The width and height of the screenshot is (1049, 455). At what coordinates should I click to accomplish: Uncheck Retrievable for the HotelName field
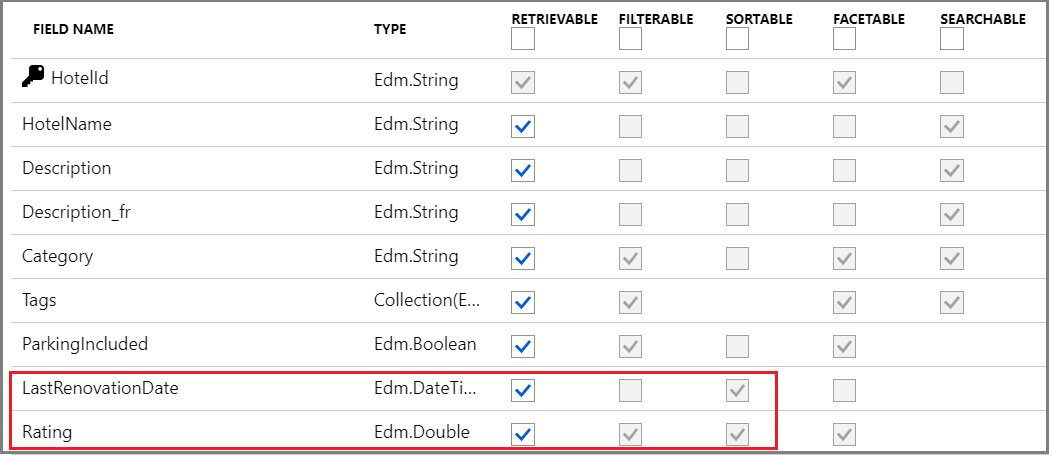(x=523, y=126)
